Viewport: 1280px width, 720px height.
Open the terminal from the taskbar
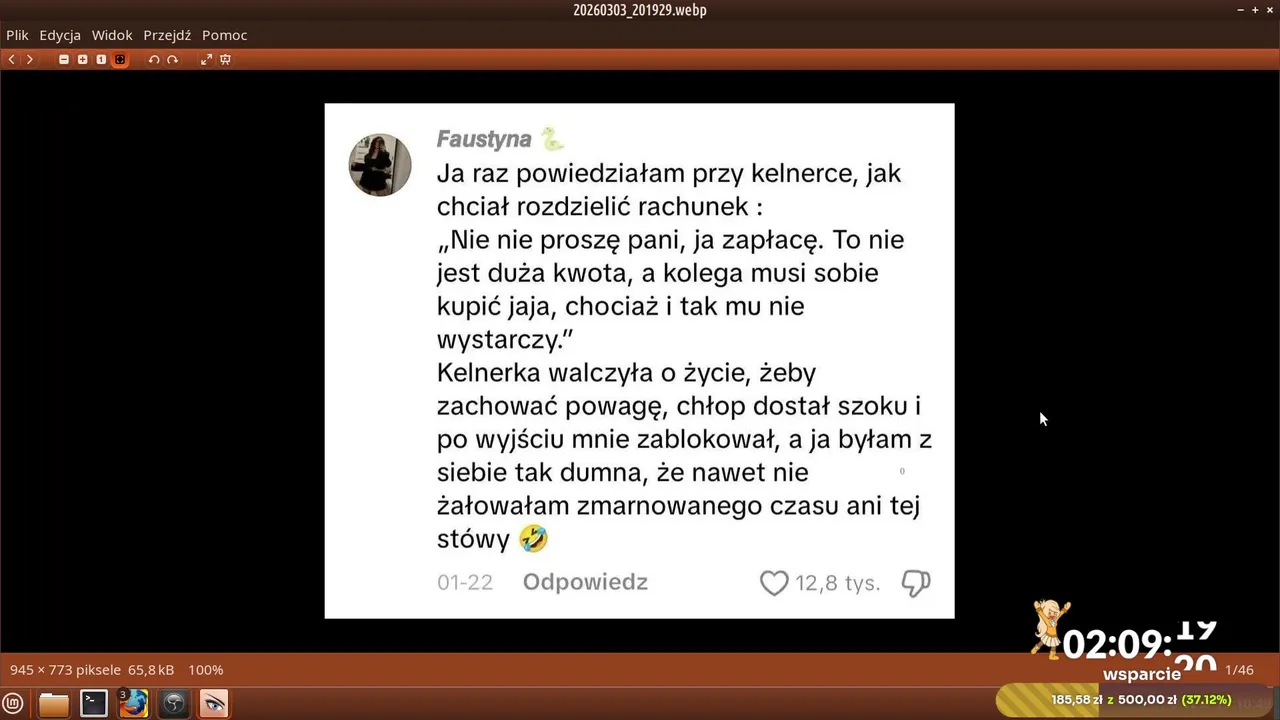[94, 704]
